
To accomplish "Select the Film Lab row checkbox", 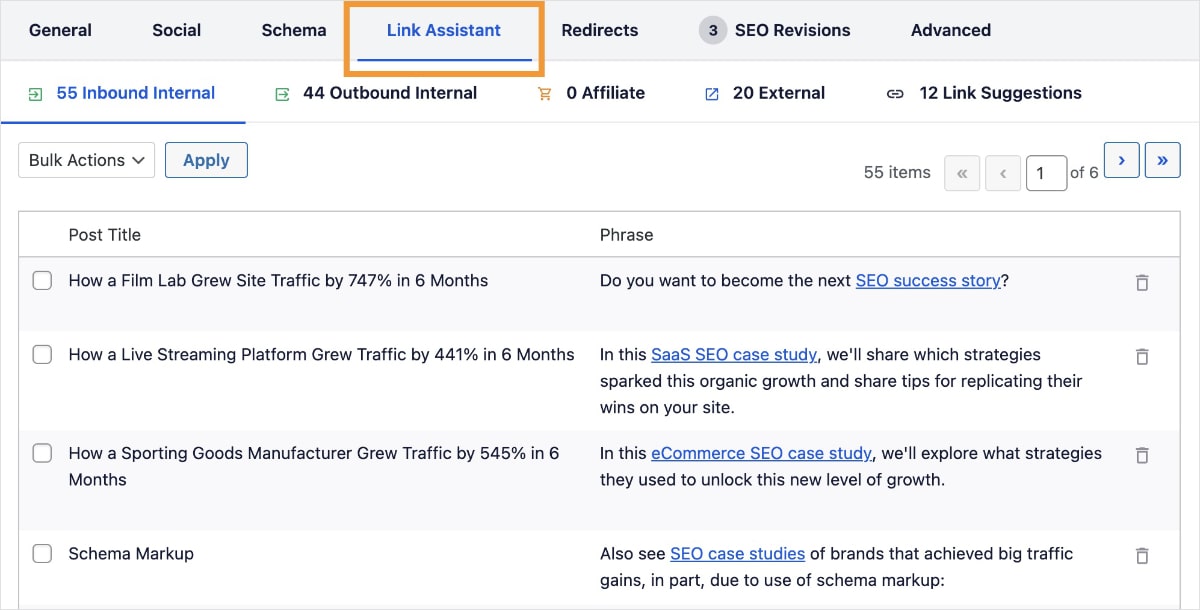I will 42,281.
